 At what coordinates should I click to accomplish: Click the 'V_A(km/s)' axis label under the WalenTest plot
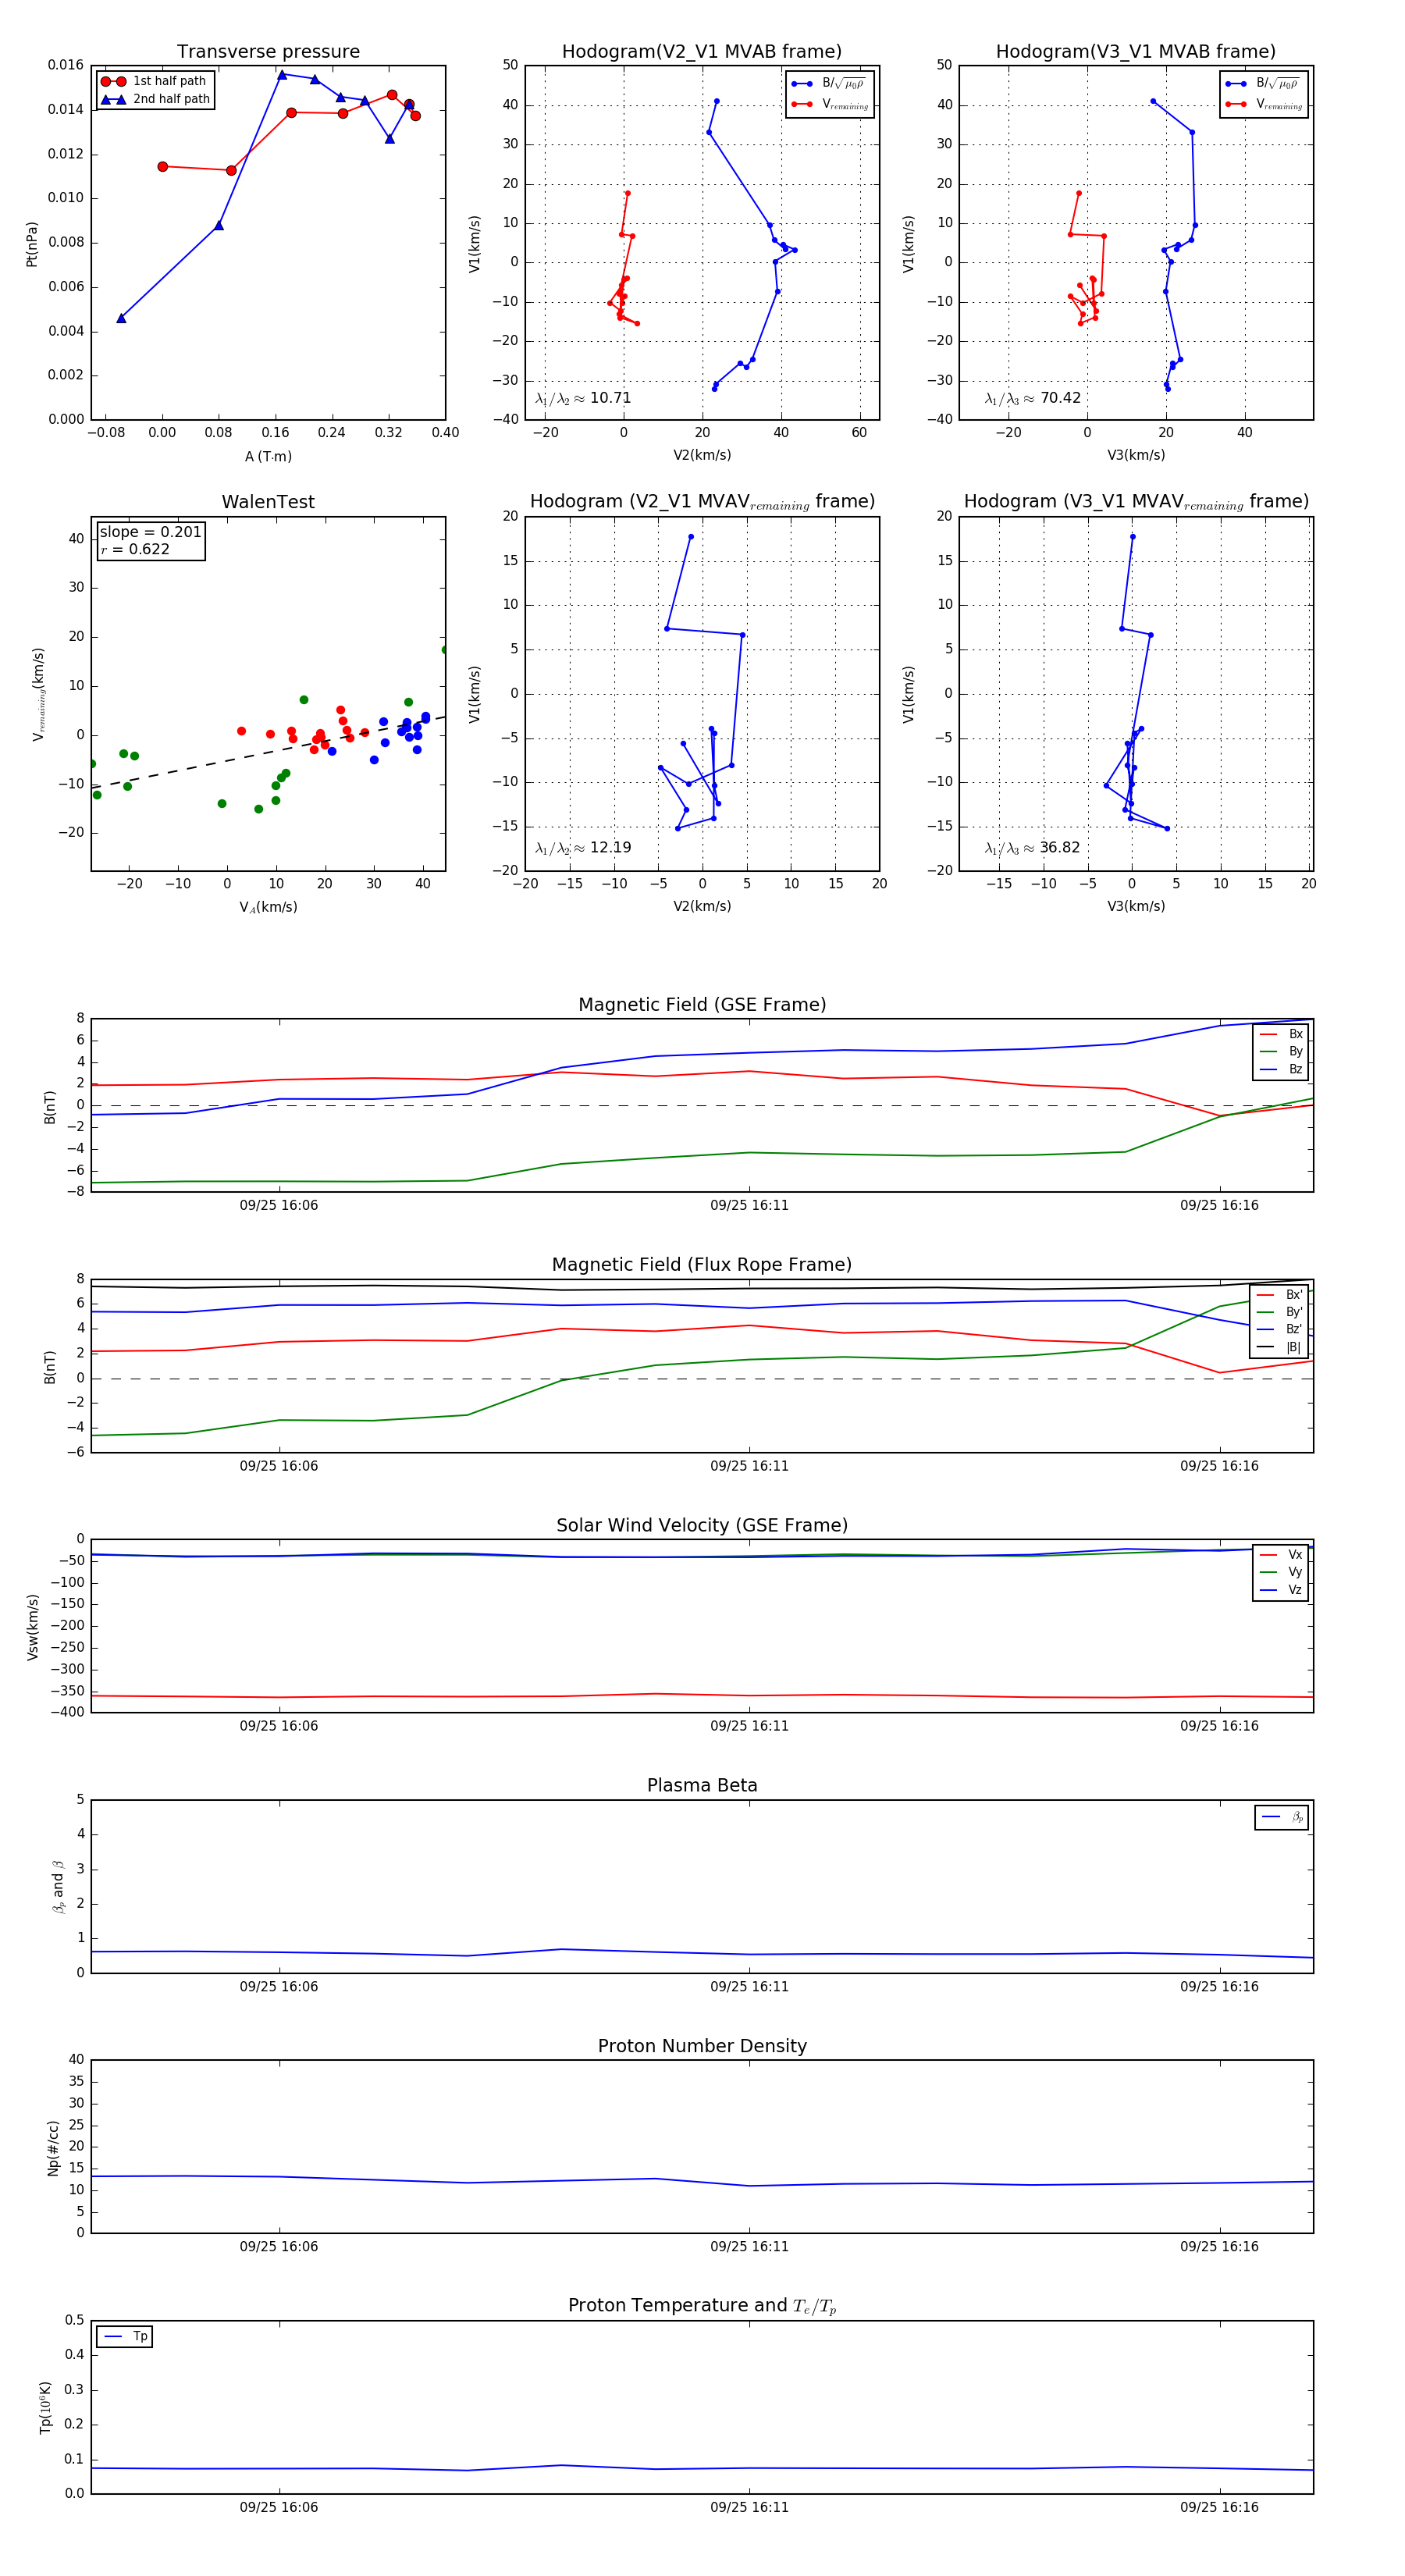(x=268, y=907)
